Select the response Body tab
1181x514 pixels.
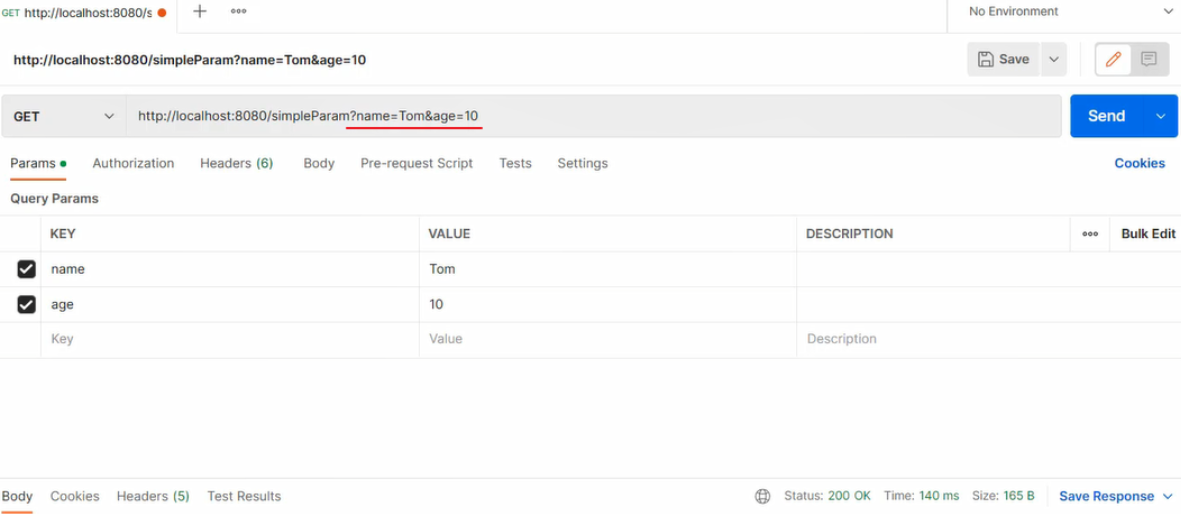(17, 496)
